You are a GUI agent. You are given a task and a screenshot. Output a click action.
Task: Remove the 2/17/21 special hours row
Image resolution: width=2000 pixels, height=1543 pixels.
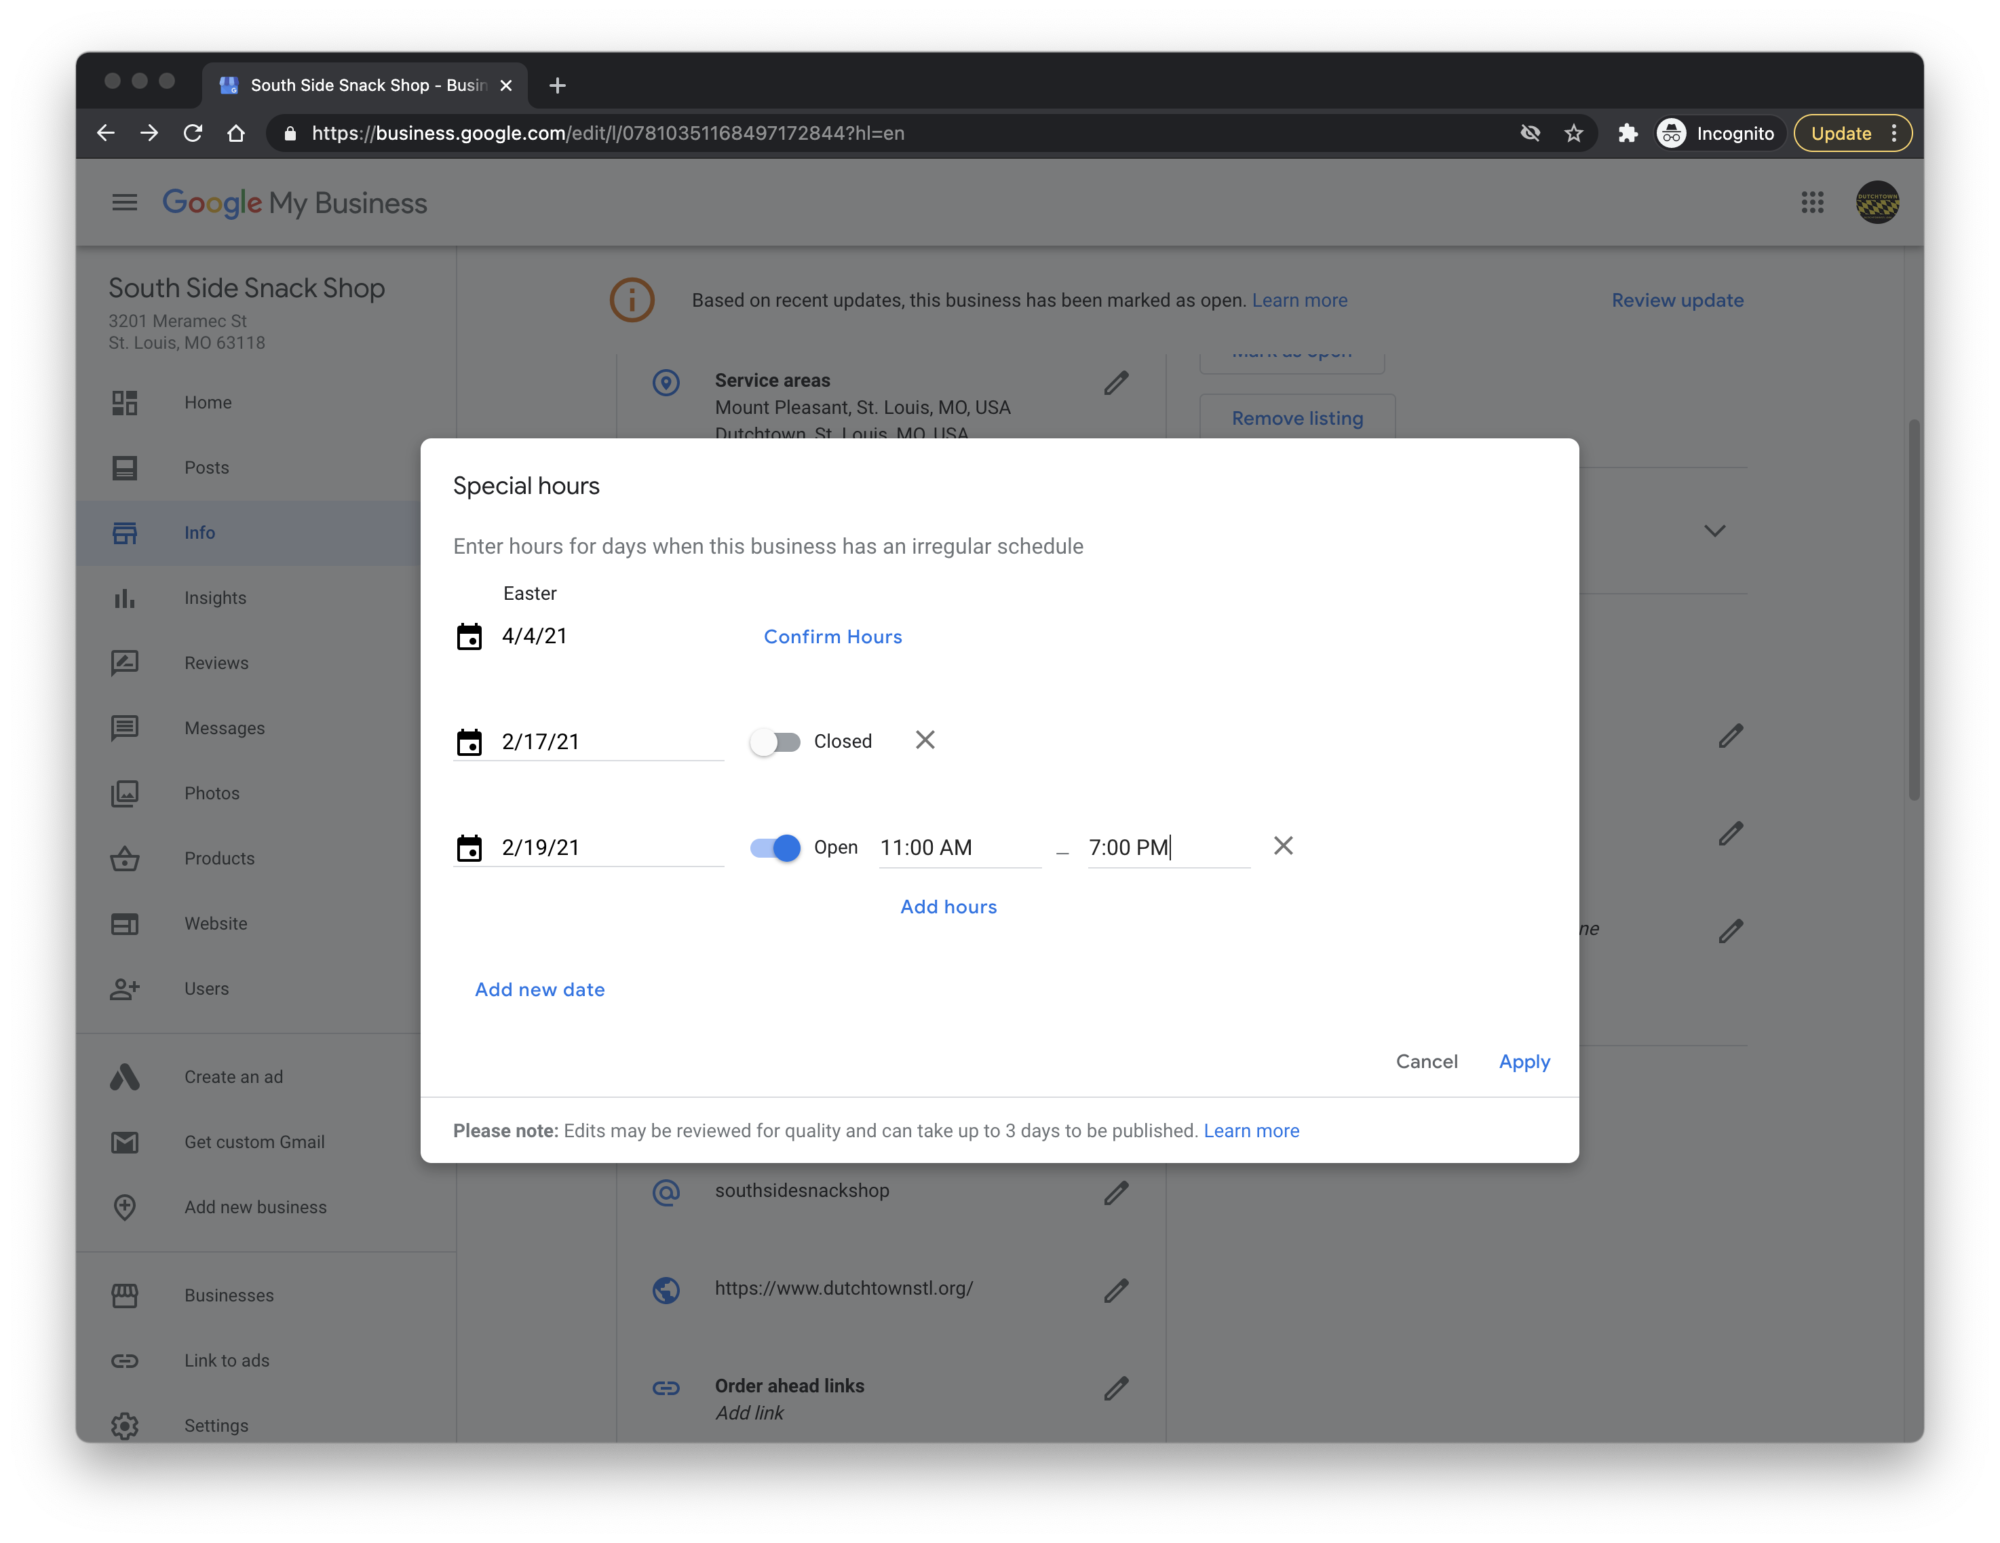point(925,740)
